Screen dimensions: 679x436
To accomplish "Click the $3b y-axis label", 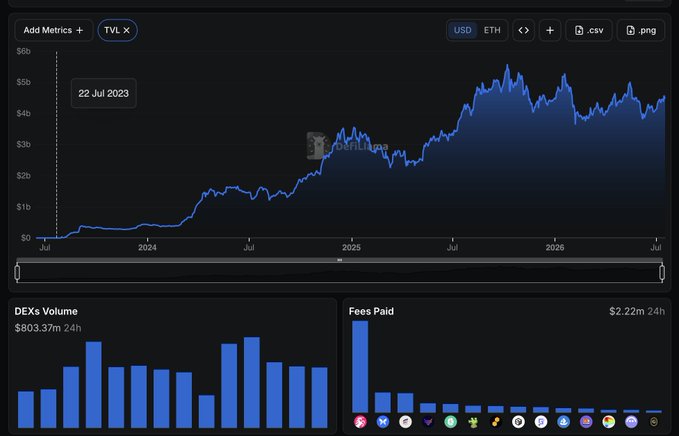I will tap(23, 144).
